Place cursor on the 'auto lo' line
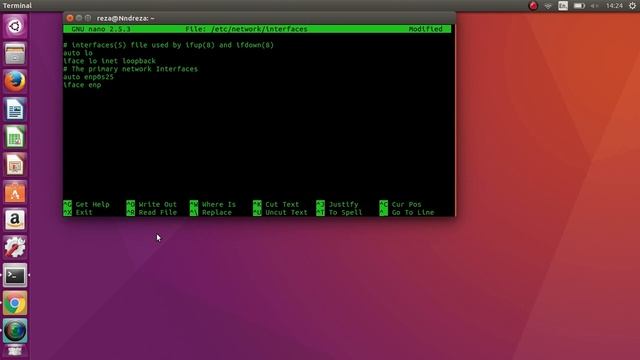 [x=78, y=53]
